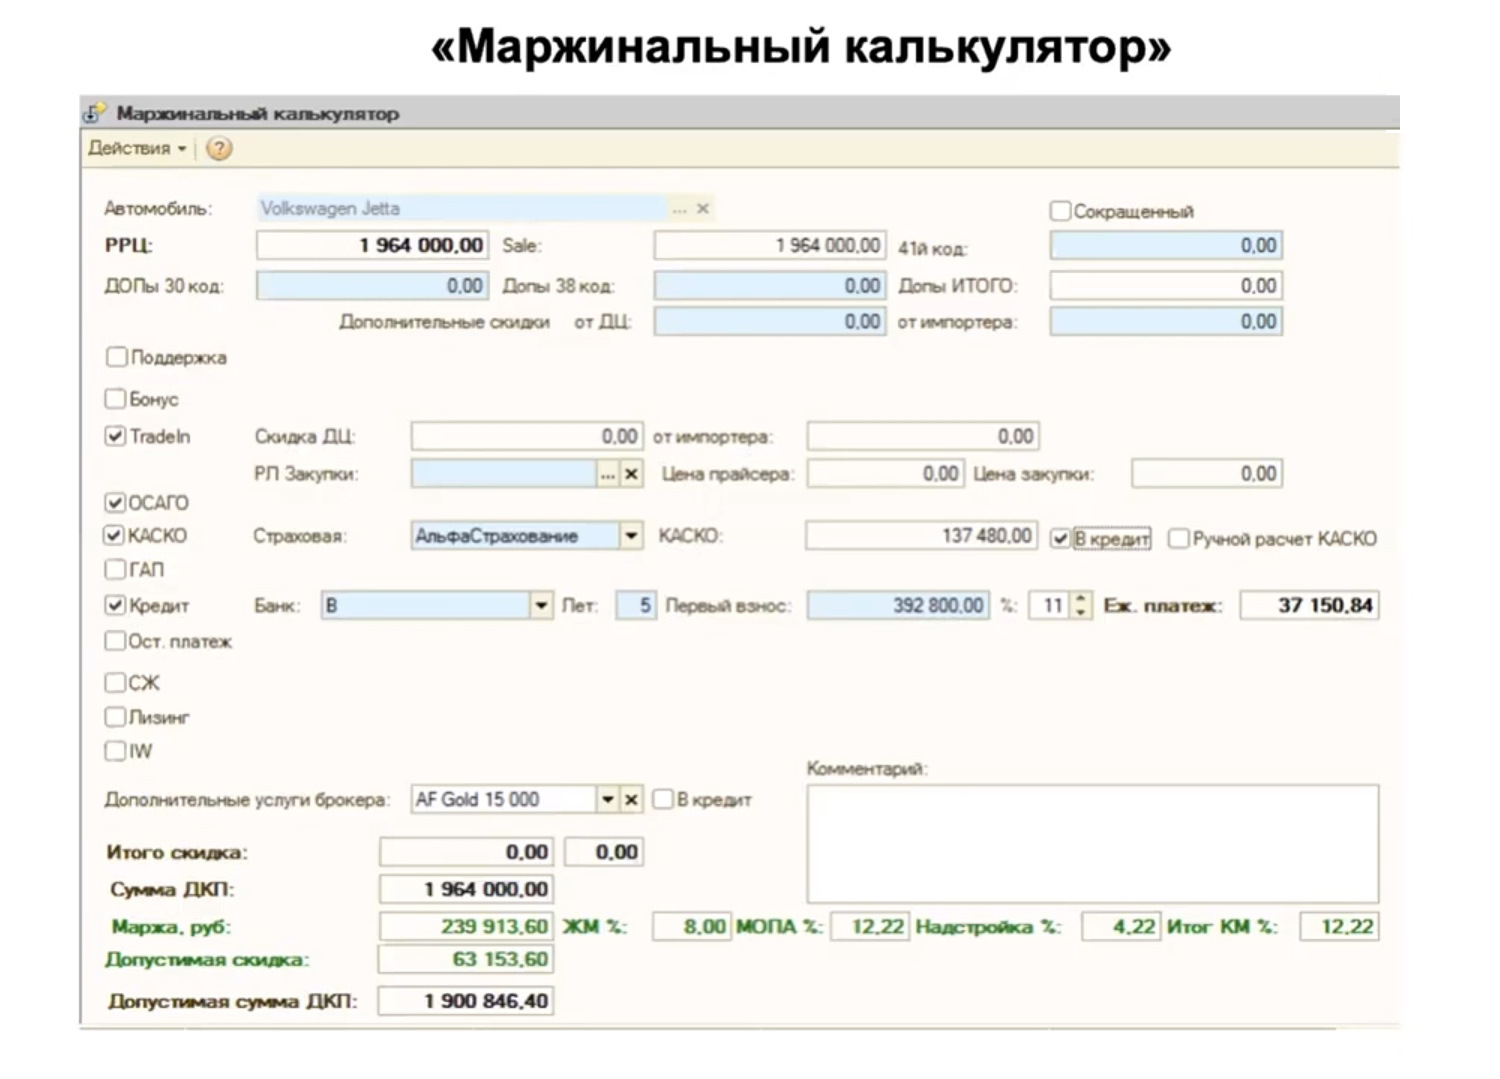
Task: Enable the Поддержка checkbox
Action: coord(116,357)
